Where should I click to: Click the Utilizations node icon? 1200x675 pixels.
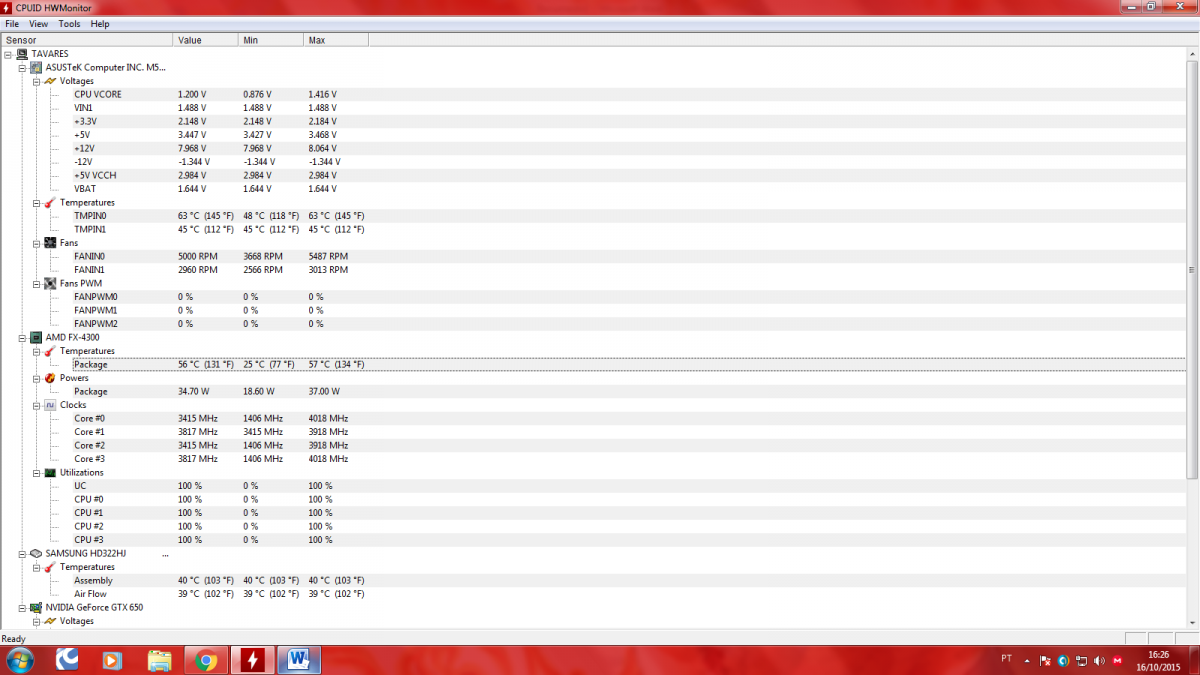(50, 472)
